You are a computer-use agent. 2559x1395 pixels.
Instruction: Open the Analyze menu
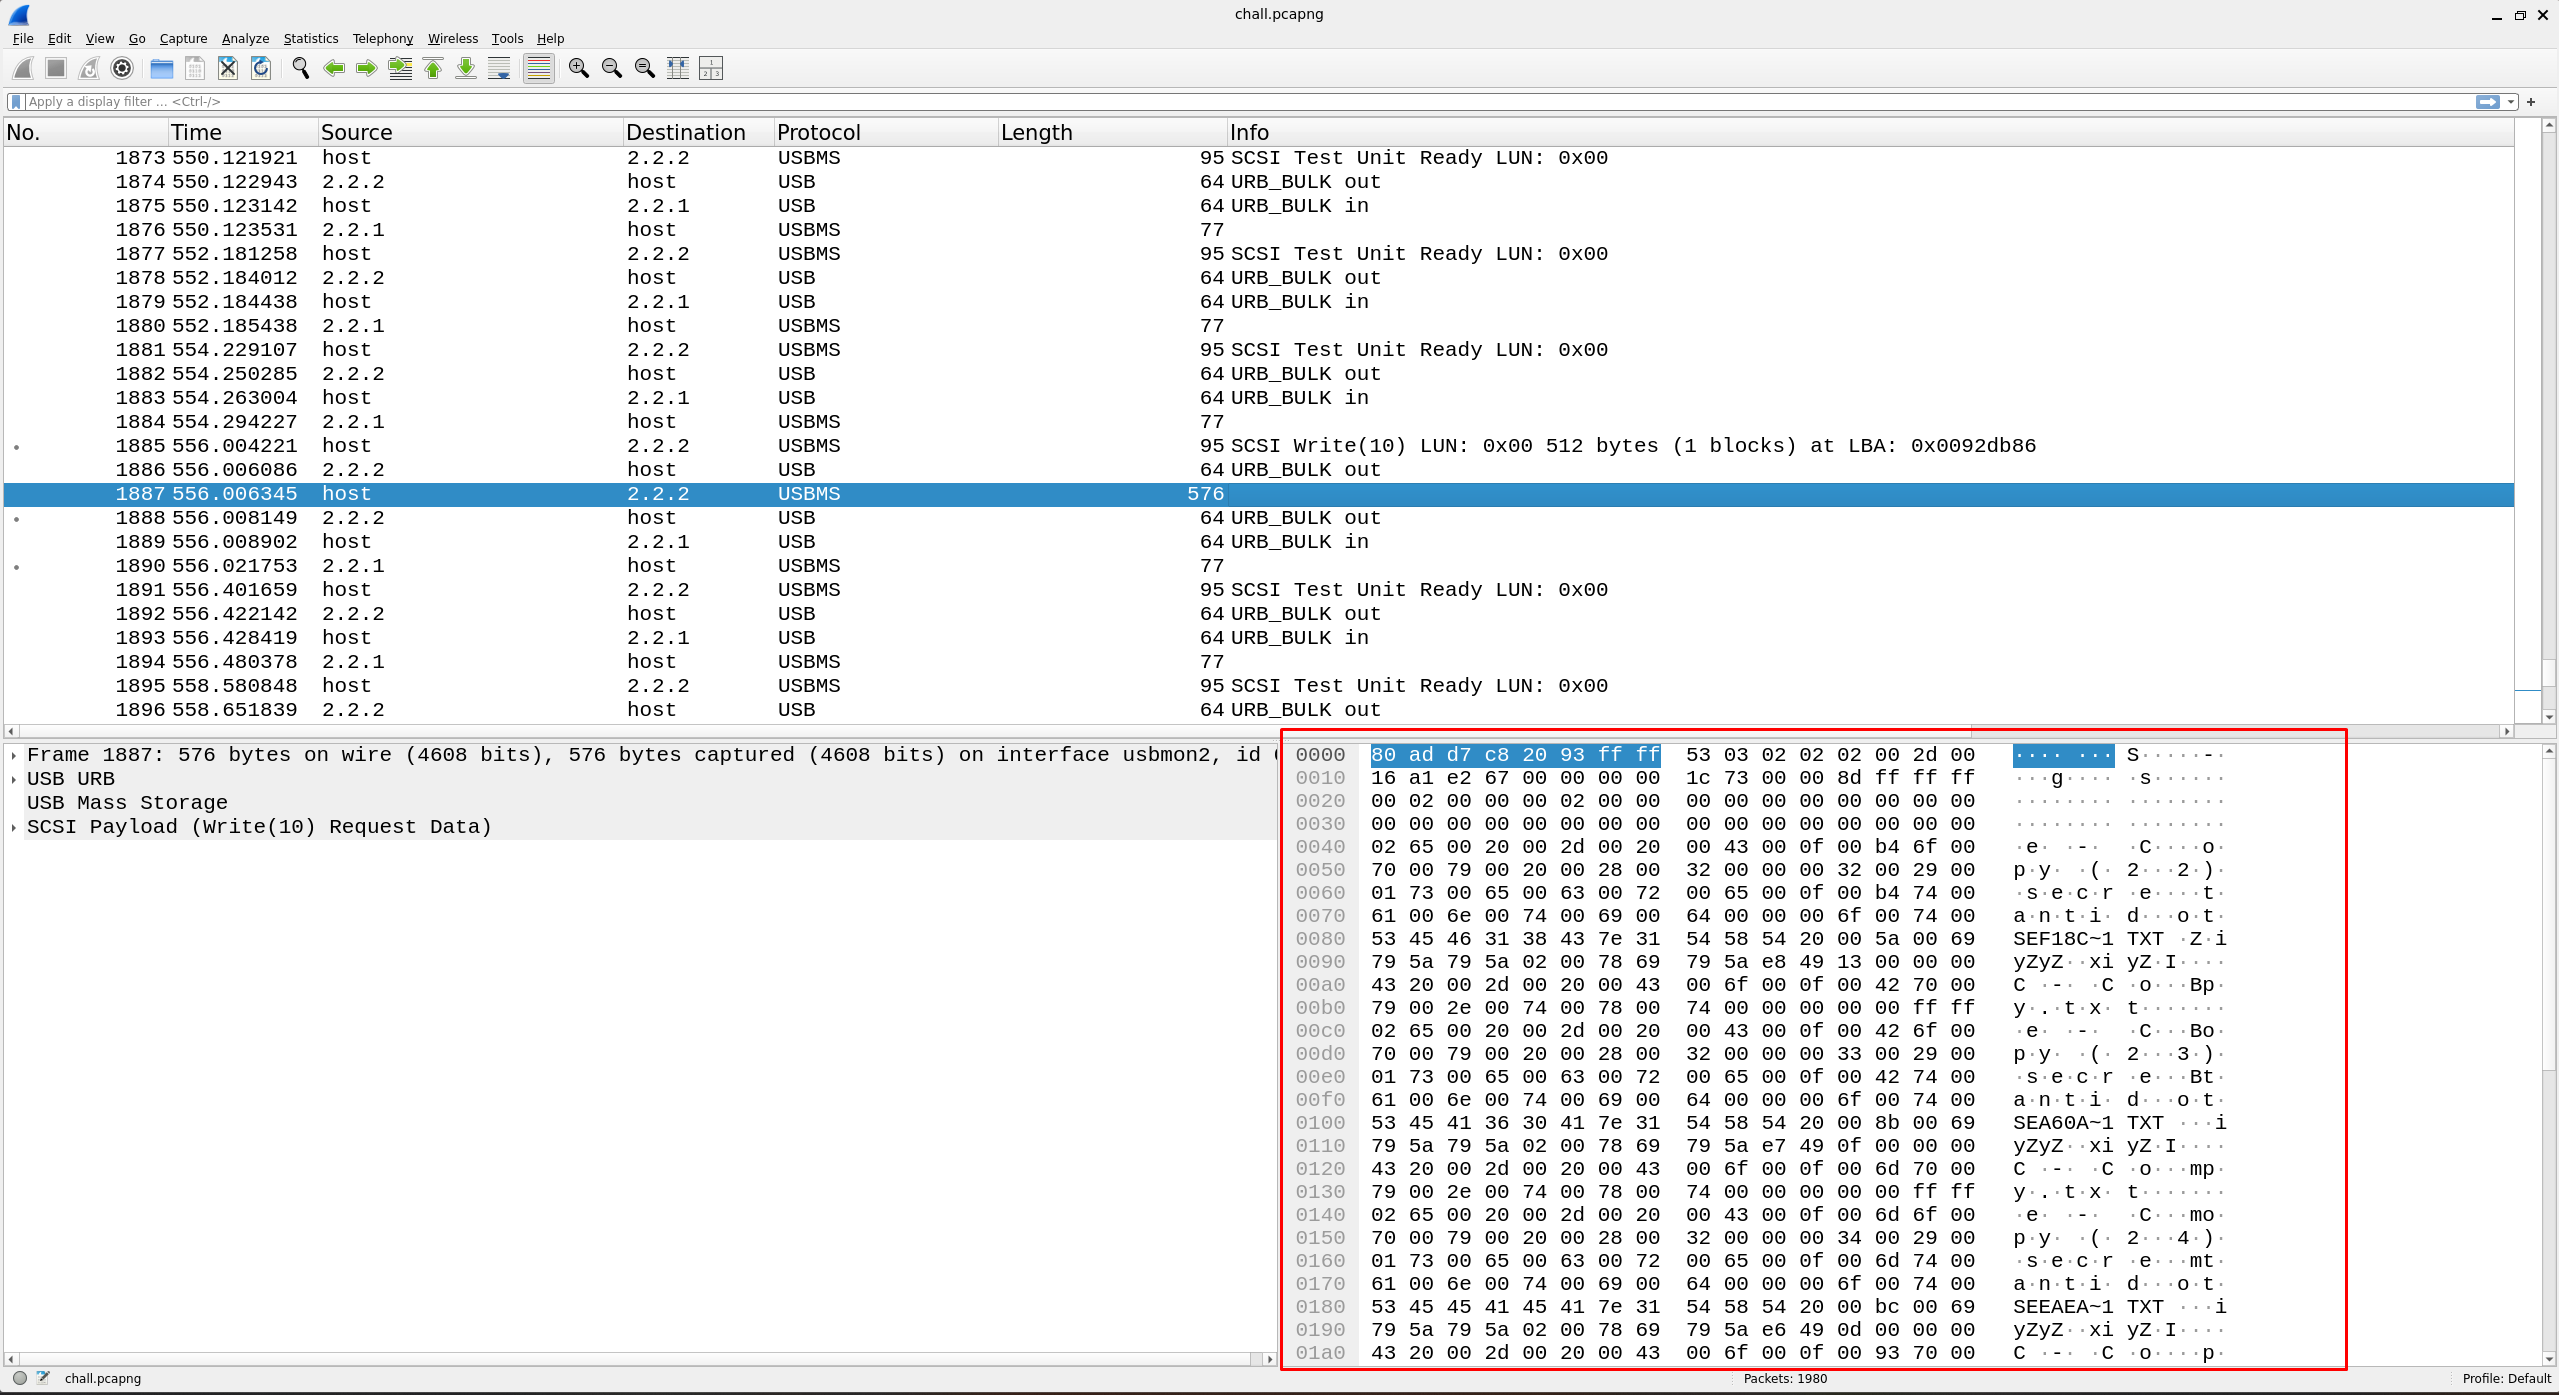pyautogui.click(x=245, y=38)
